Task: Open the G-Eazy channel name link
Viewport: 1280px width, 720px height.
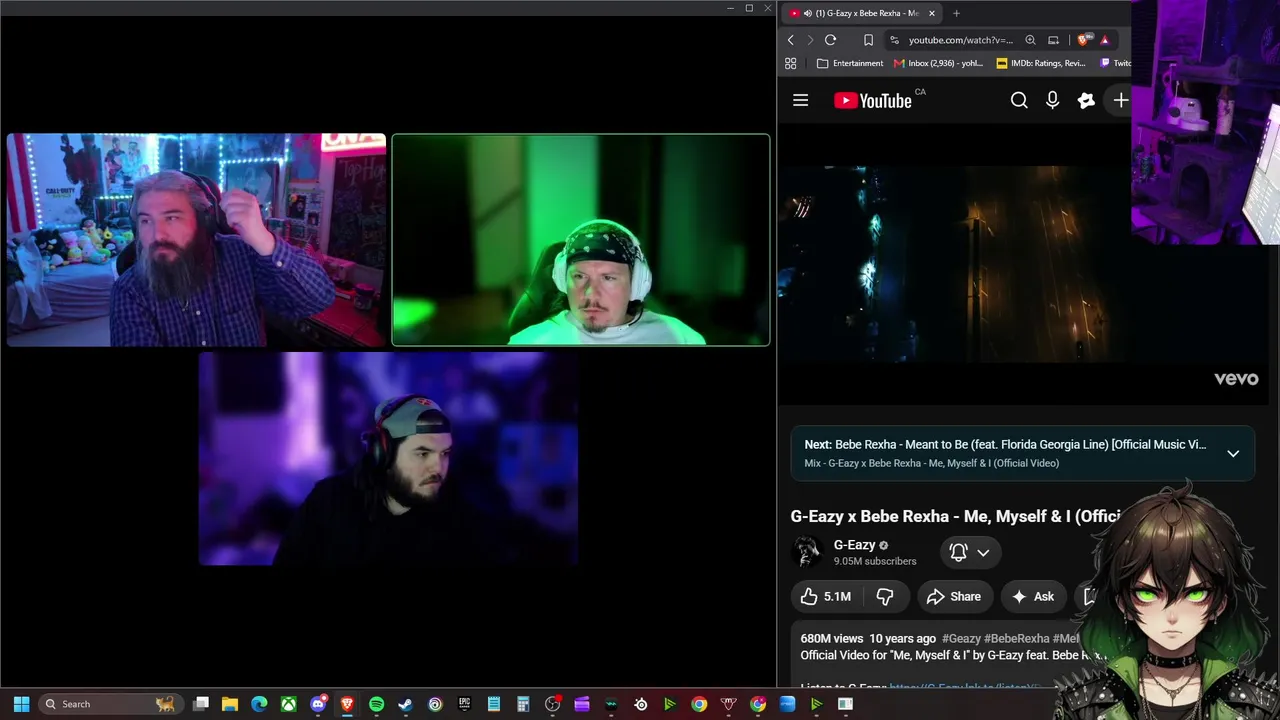Action: pyautogui.click(x=854, y=545)
